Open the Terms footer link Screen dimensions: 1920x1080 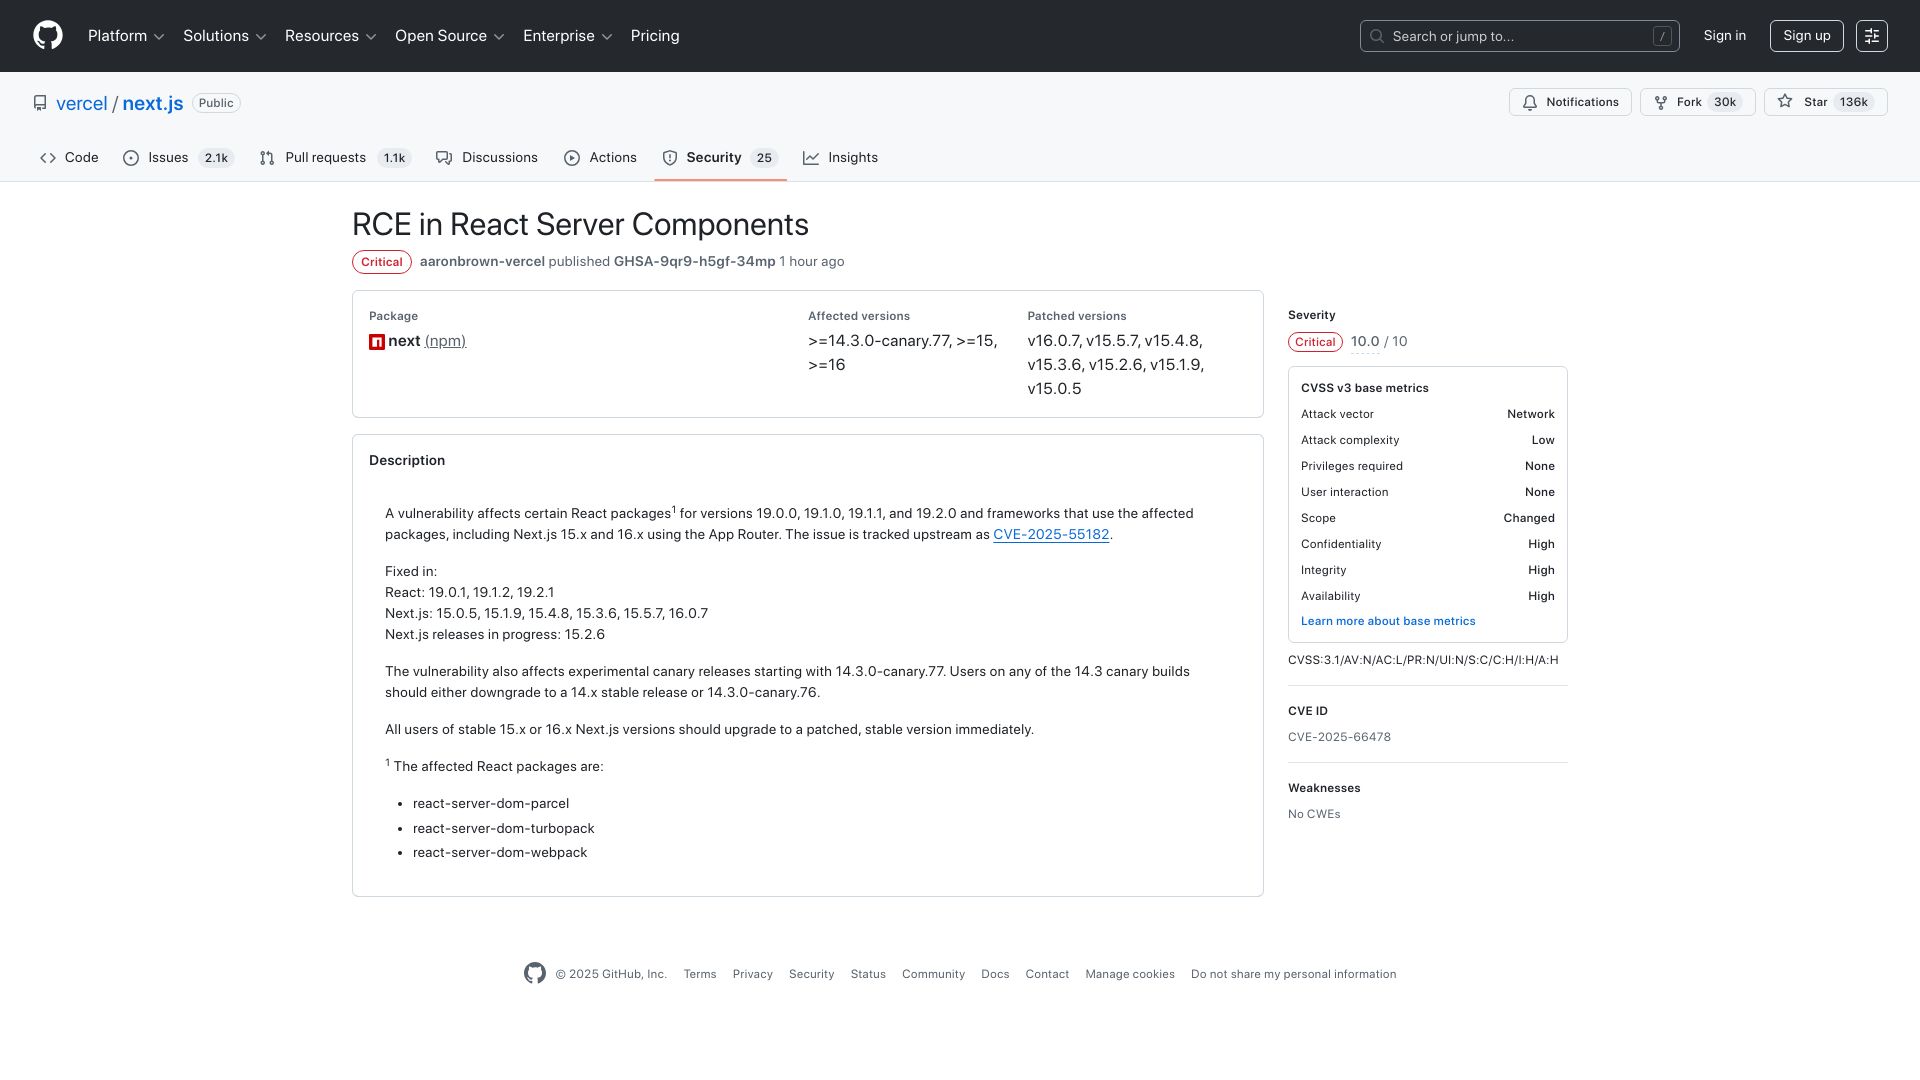click(700, 974)
